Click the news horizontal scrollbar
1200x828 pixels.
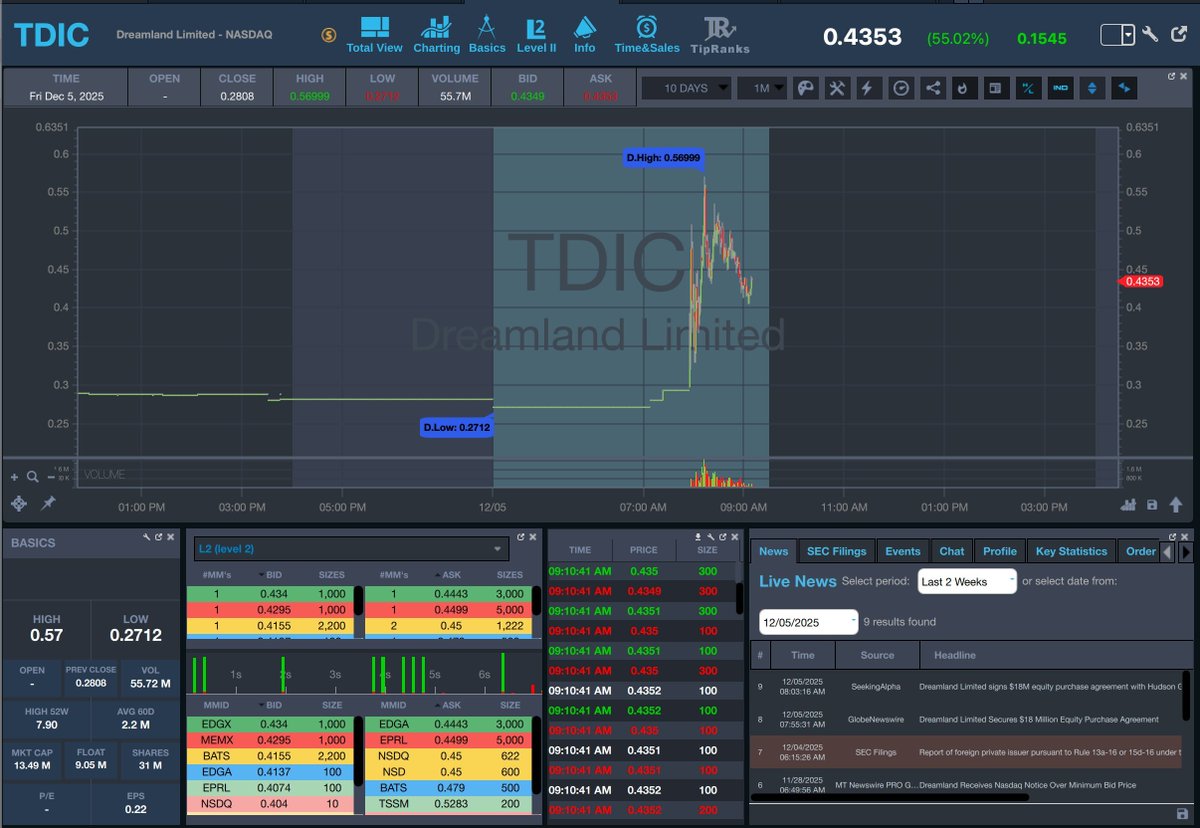889,798
